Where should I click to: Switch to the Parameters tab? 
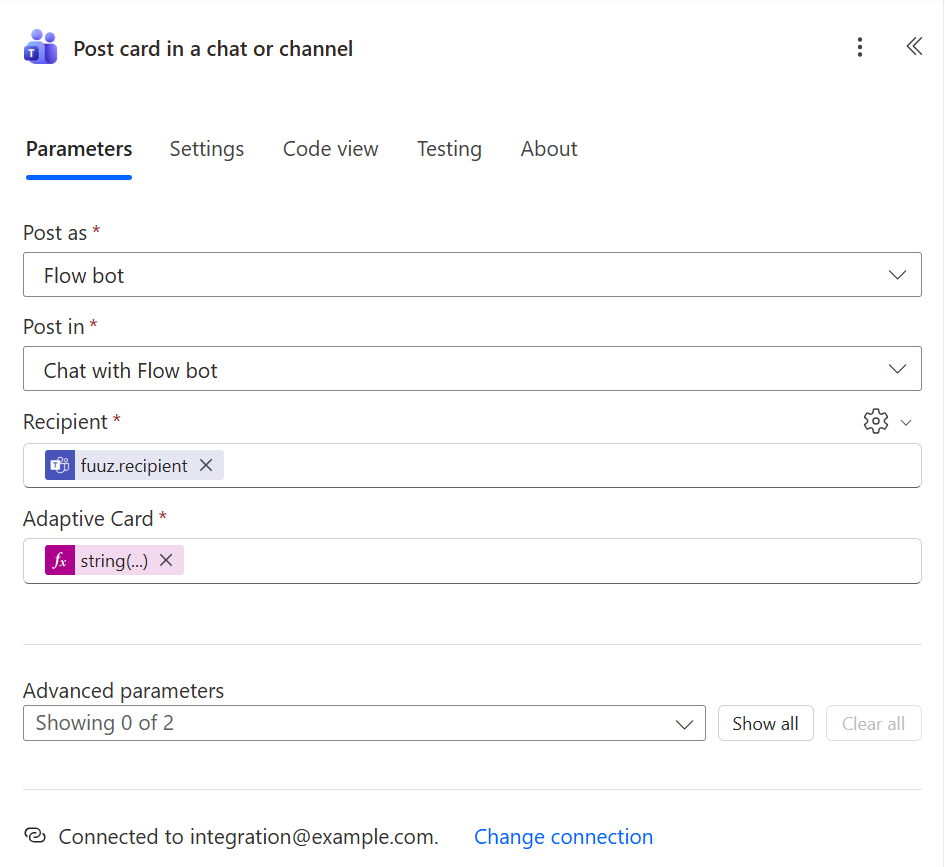tap(79, 149)
